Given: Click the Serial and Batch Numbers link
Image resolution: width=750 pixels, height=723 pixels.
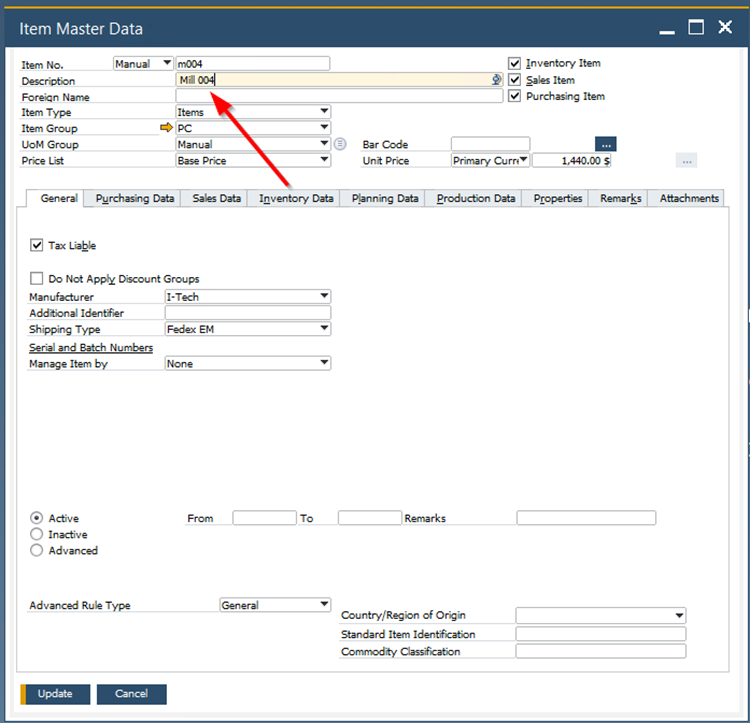Looking at the screenshot, I should 91,348.
